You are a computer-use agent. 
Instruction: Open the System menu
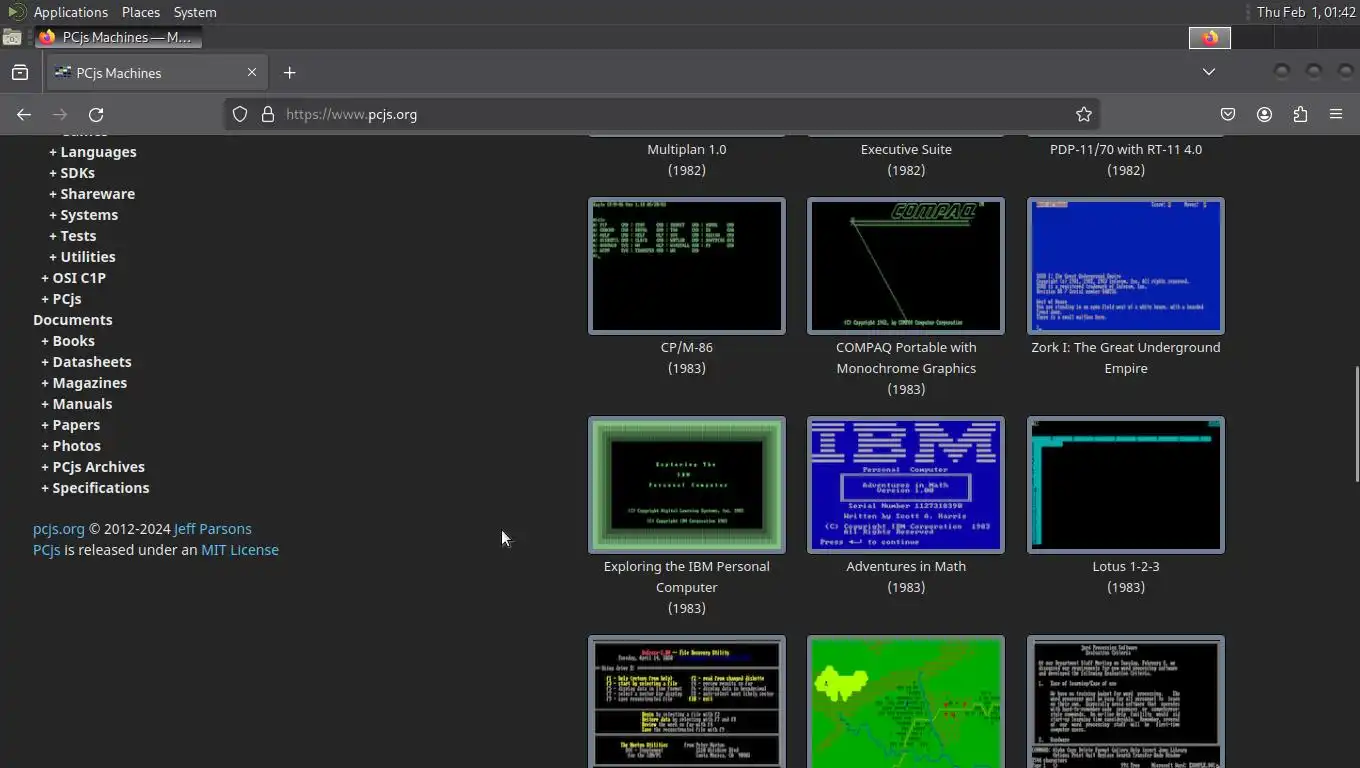[195, 12]
